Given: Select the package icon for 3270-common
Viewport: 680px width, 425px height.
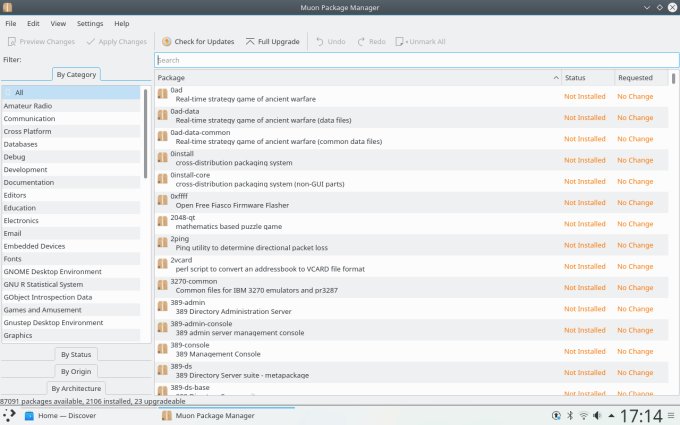Looking at the screenshot, I should [163, 285].
